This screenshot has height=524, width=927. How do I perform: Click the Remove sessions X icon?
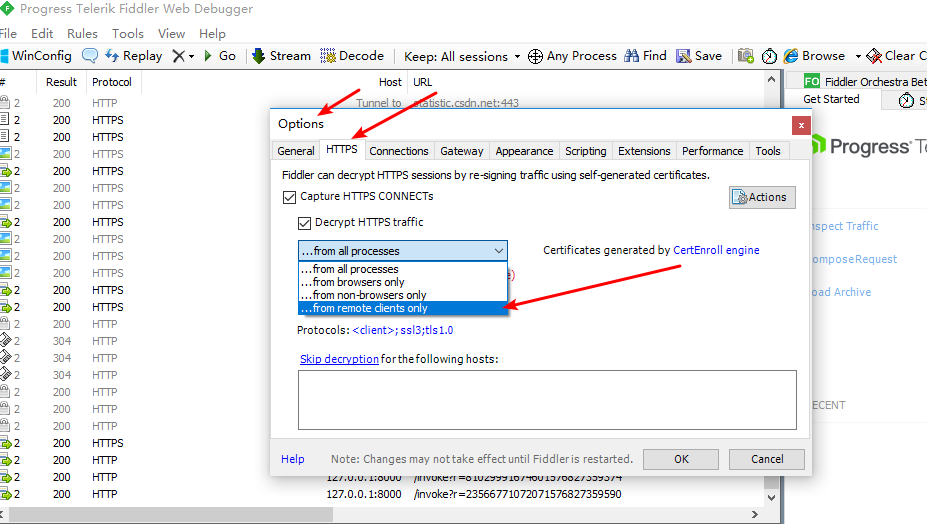point(178,56)
